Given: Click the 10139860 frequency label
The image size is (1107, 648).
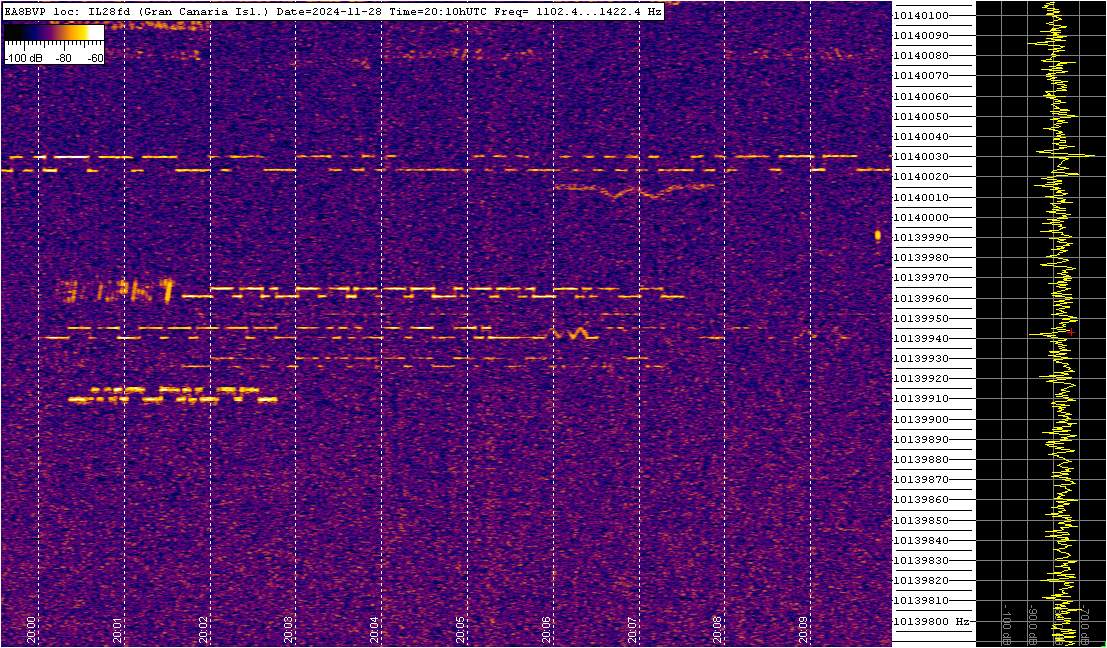Looking at the screenshot, I should pos(921,500).
